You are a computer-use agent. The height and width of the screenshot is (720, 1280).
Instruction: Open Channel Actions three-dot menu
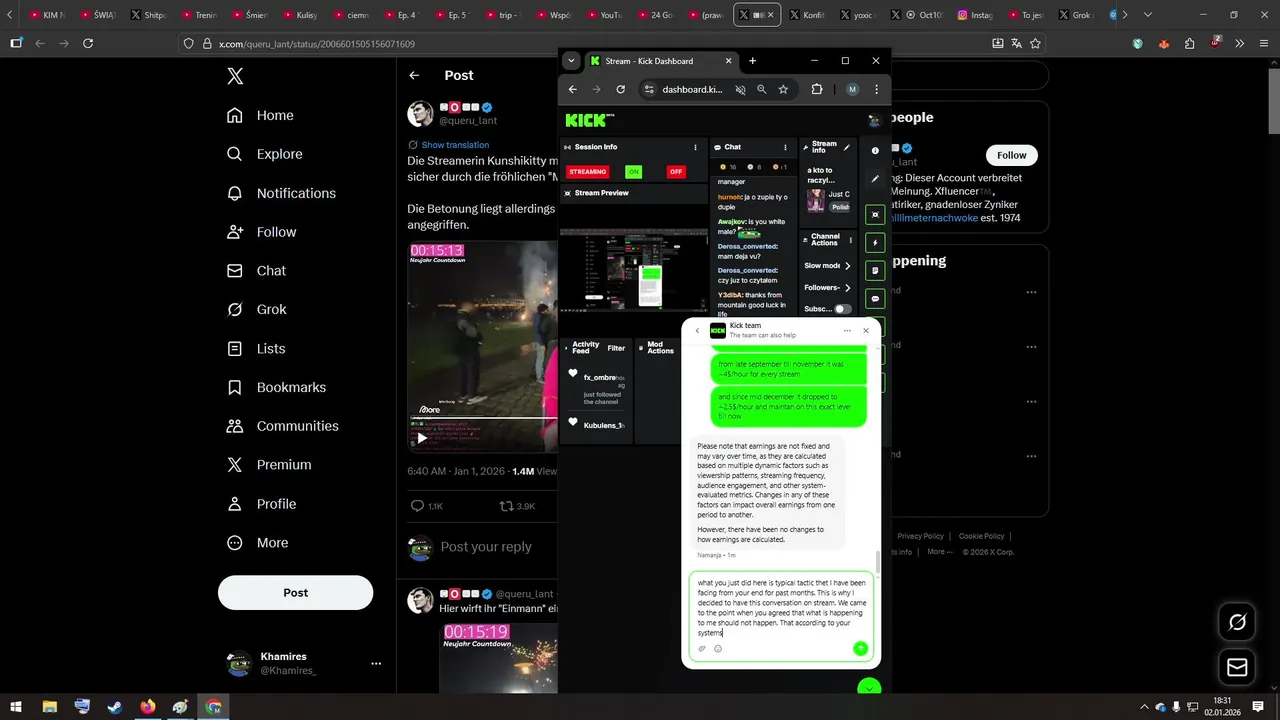[851, 240]
